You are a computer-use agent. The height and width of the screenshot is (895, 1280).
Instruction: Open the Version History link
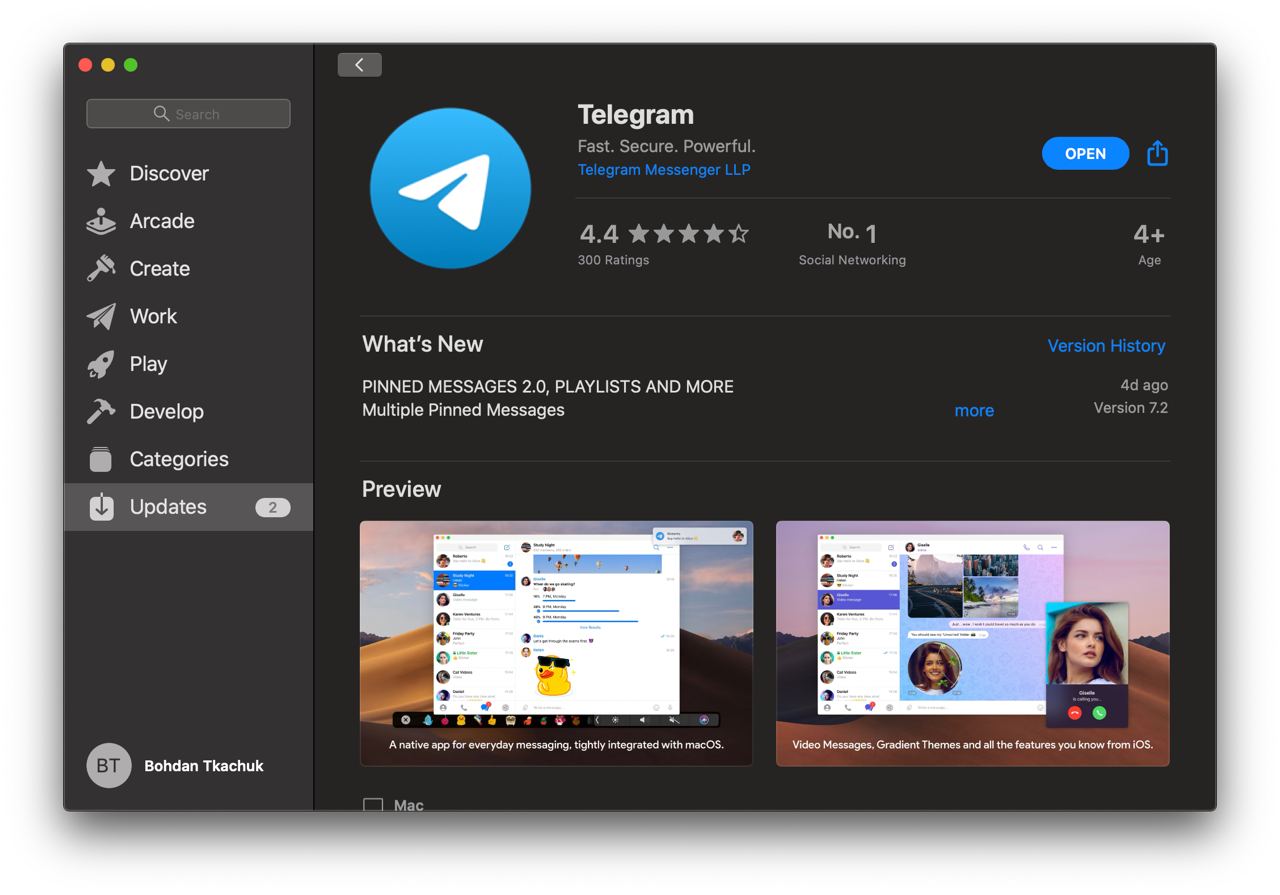[1106, 346]
